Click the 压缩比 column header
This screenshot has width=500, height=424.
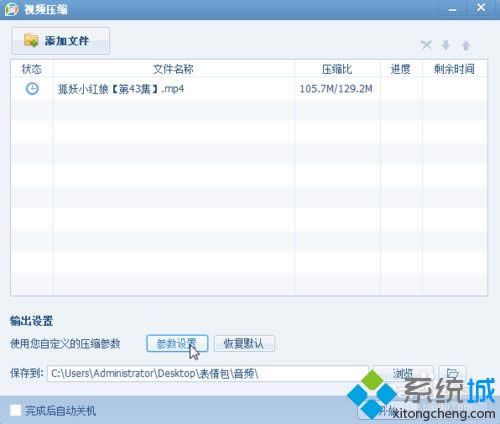point(337,69)
